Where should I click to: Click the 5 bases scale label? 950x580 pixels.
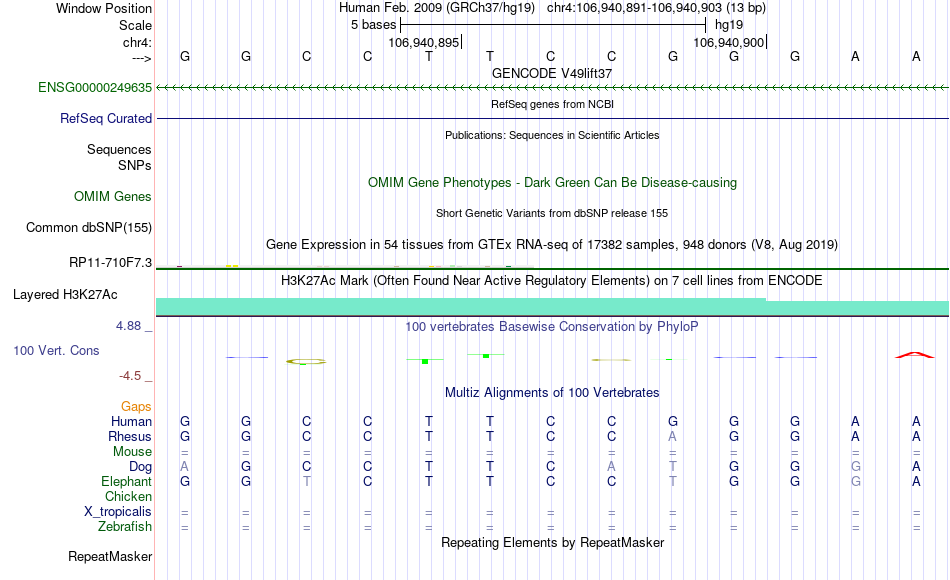point(373,25)
